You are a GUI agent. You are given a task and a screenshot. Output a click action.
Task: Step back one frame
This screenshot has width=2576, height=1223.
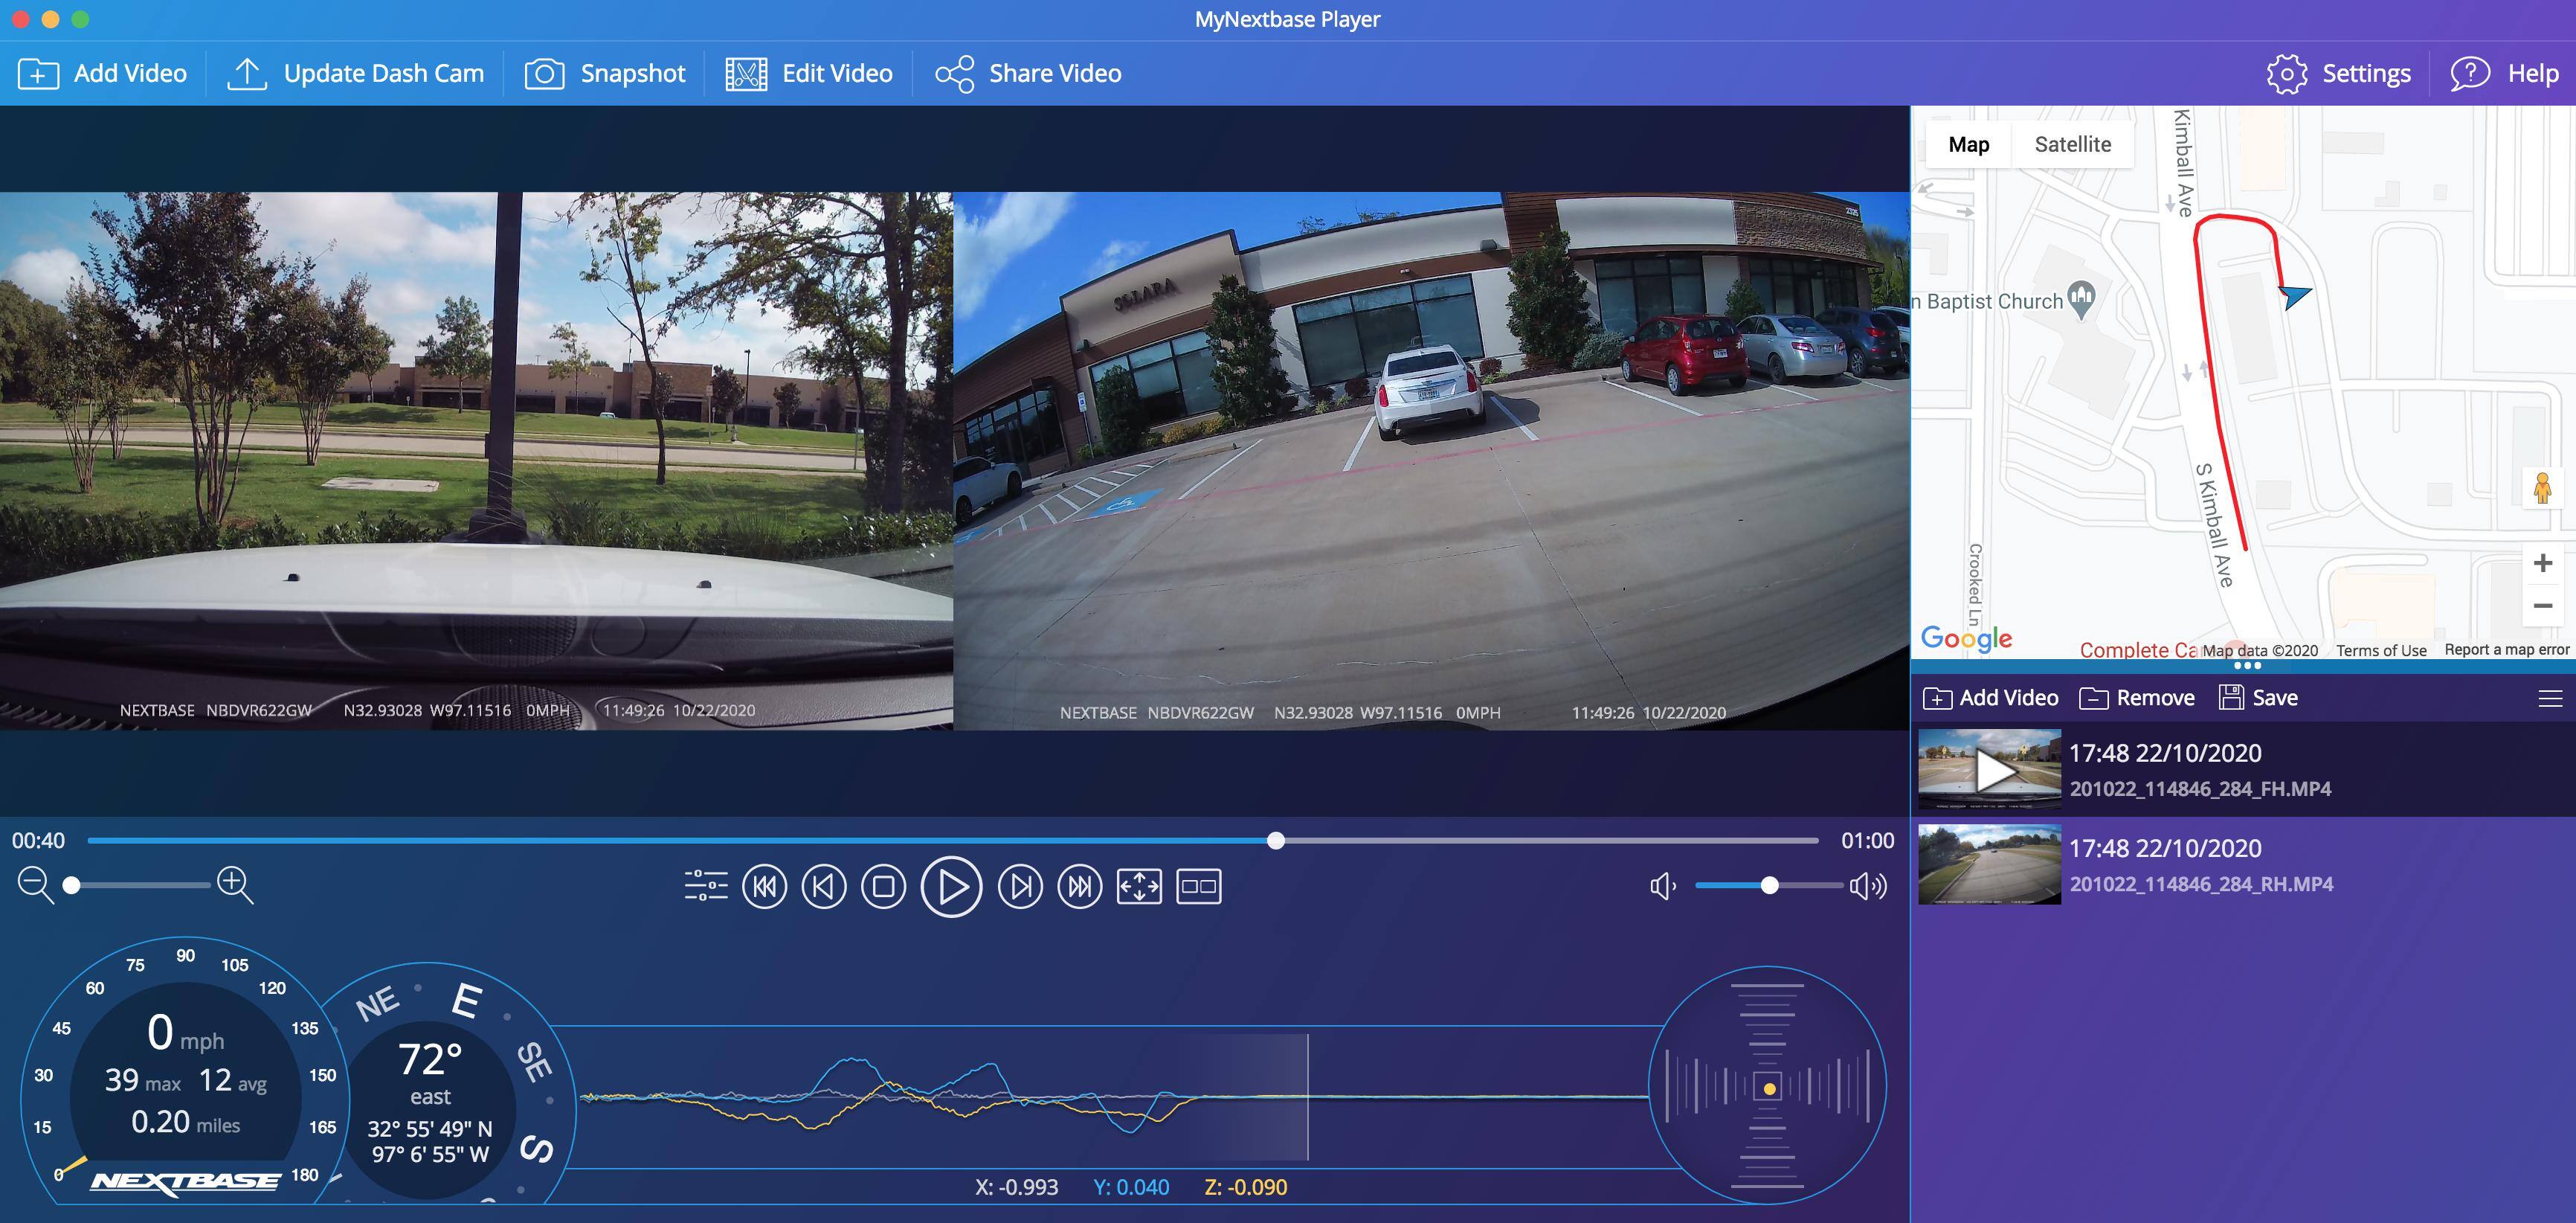824,886
